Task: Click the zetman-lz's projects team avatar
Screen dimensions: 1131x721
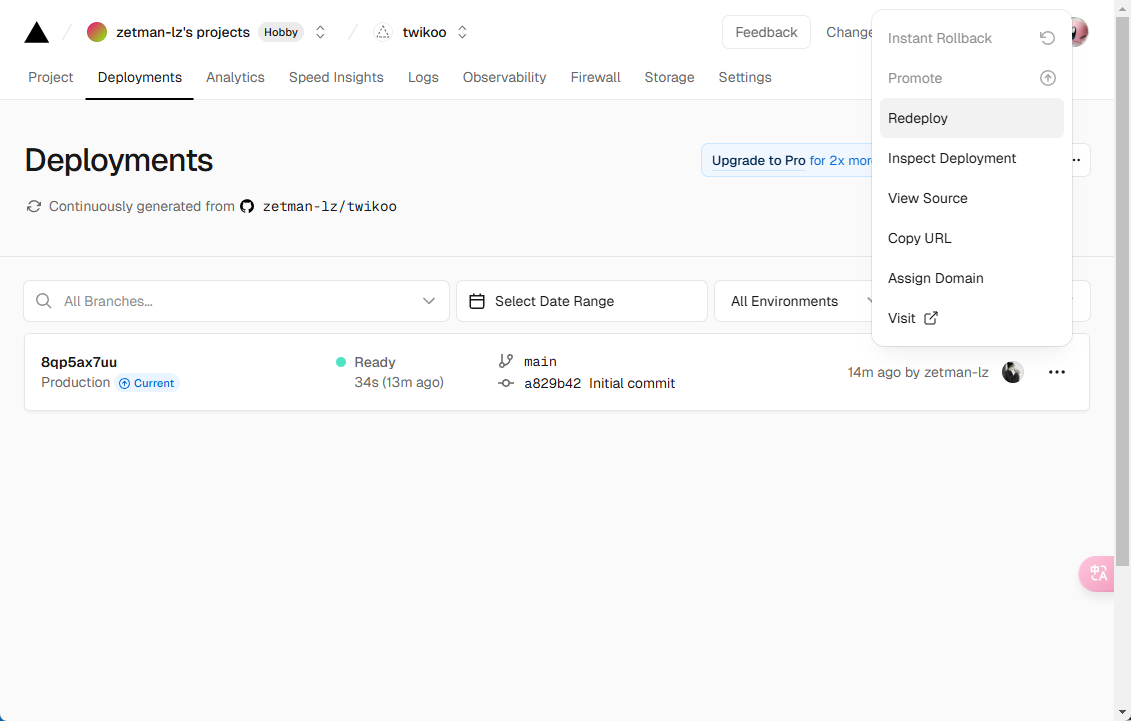Action: tap(97, 32)
